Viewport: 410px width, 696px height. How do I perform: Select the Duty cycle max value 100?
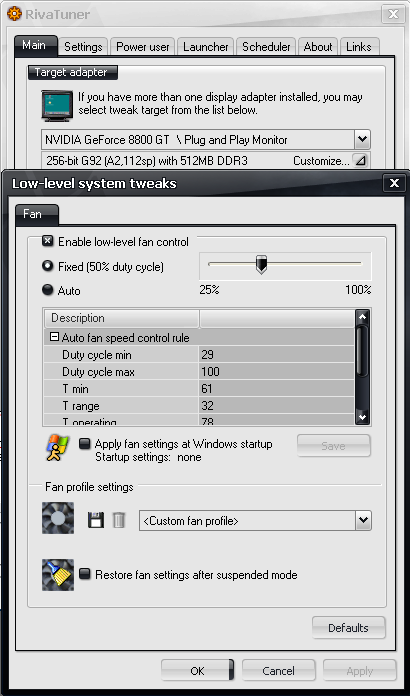[x=276, y=372]
